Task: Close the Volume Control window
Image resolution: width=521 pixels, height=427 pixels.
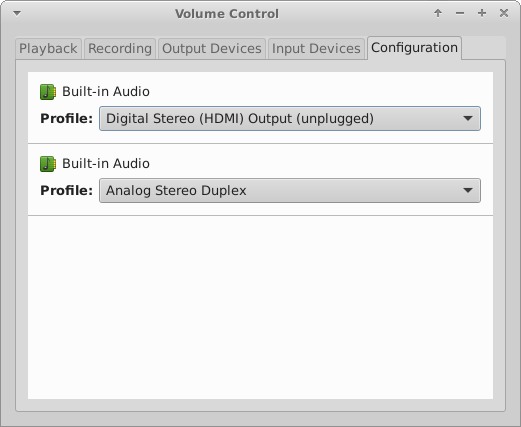Action: [x=504, y=13]
